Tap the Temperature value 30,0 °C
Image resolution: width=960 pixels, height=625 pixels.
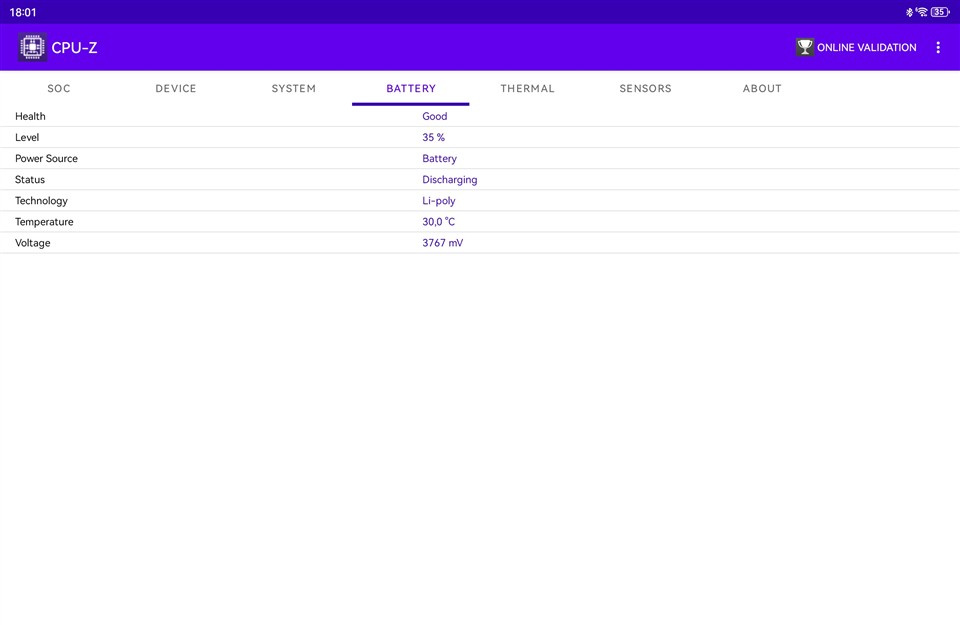coord(438,222)
